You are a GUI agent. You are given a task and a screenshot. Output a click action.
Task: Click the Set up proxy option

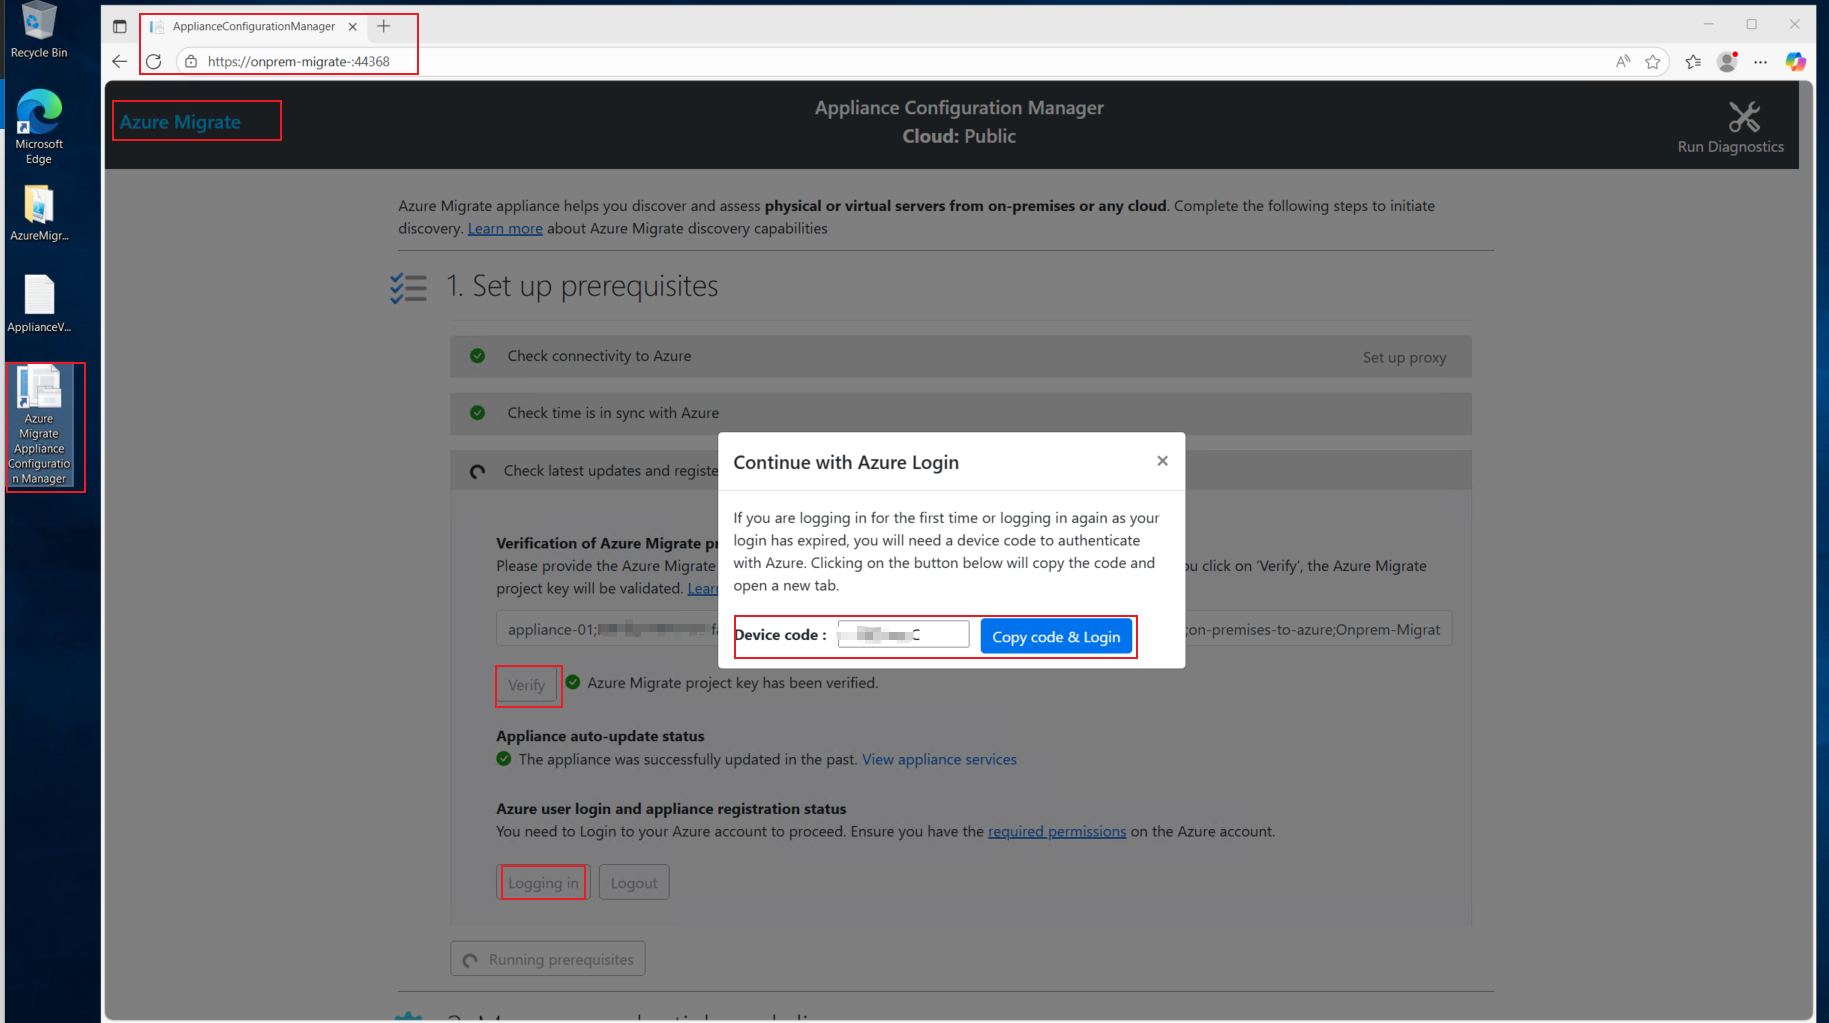point(1403,358)
